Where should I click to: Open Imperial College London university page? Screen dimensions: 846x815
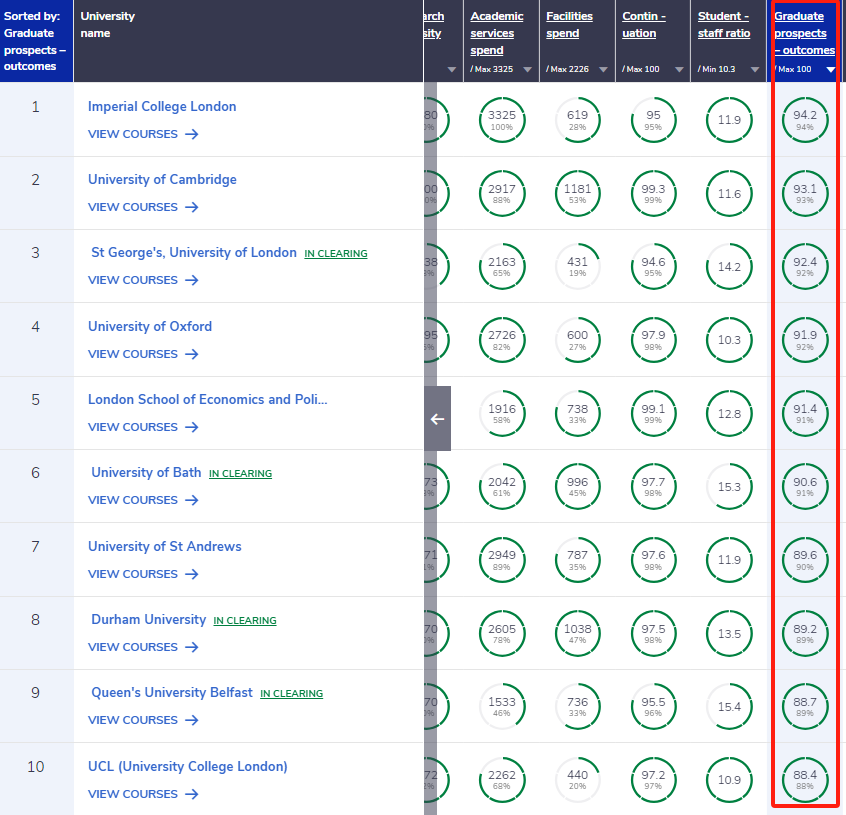point(162,106)
